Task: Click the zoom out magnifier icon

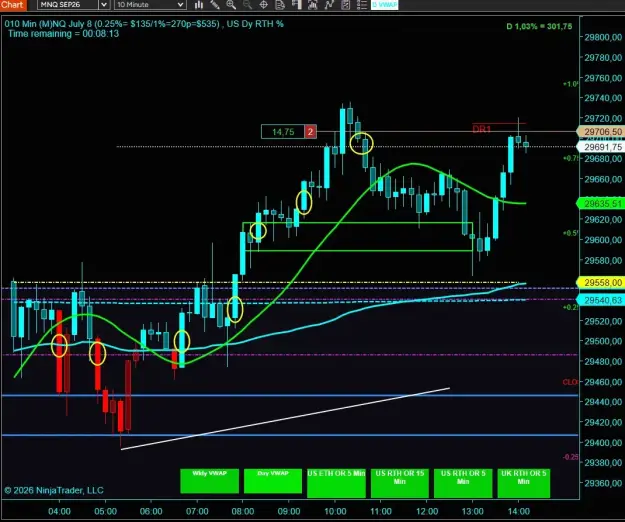Action: click(247, 5)
